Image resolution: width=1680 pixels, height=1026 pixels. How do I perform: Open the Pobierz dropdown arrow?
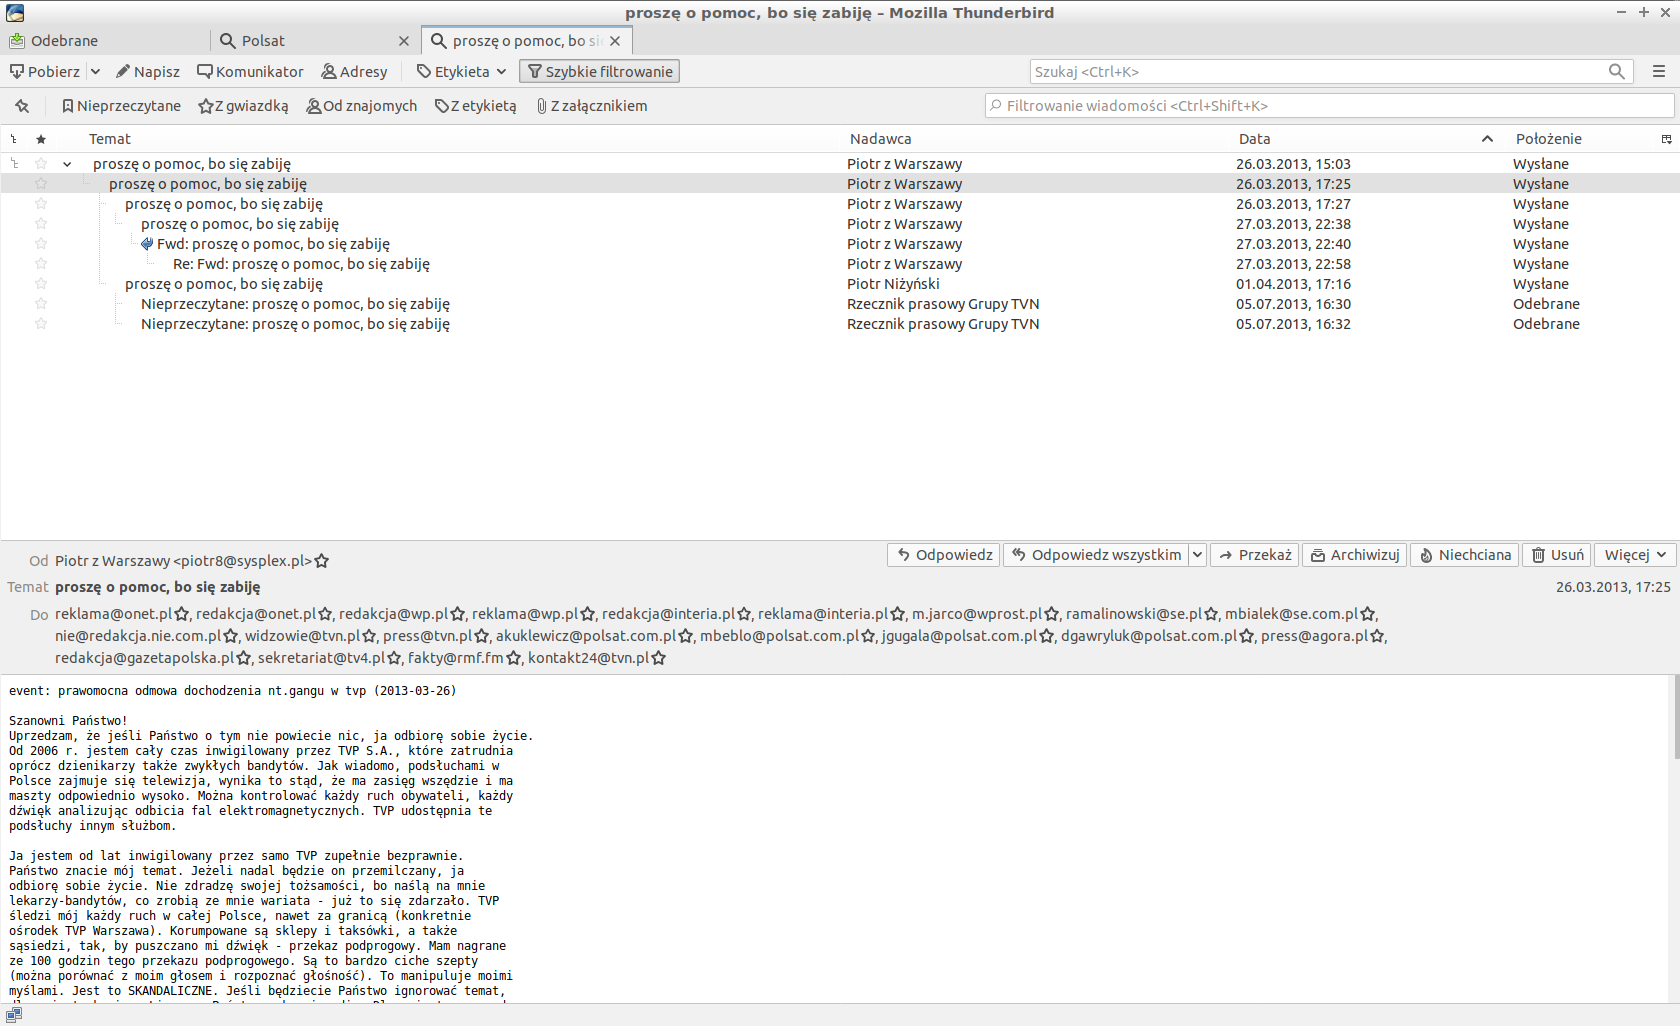(95, 72)
